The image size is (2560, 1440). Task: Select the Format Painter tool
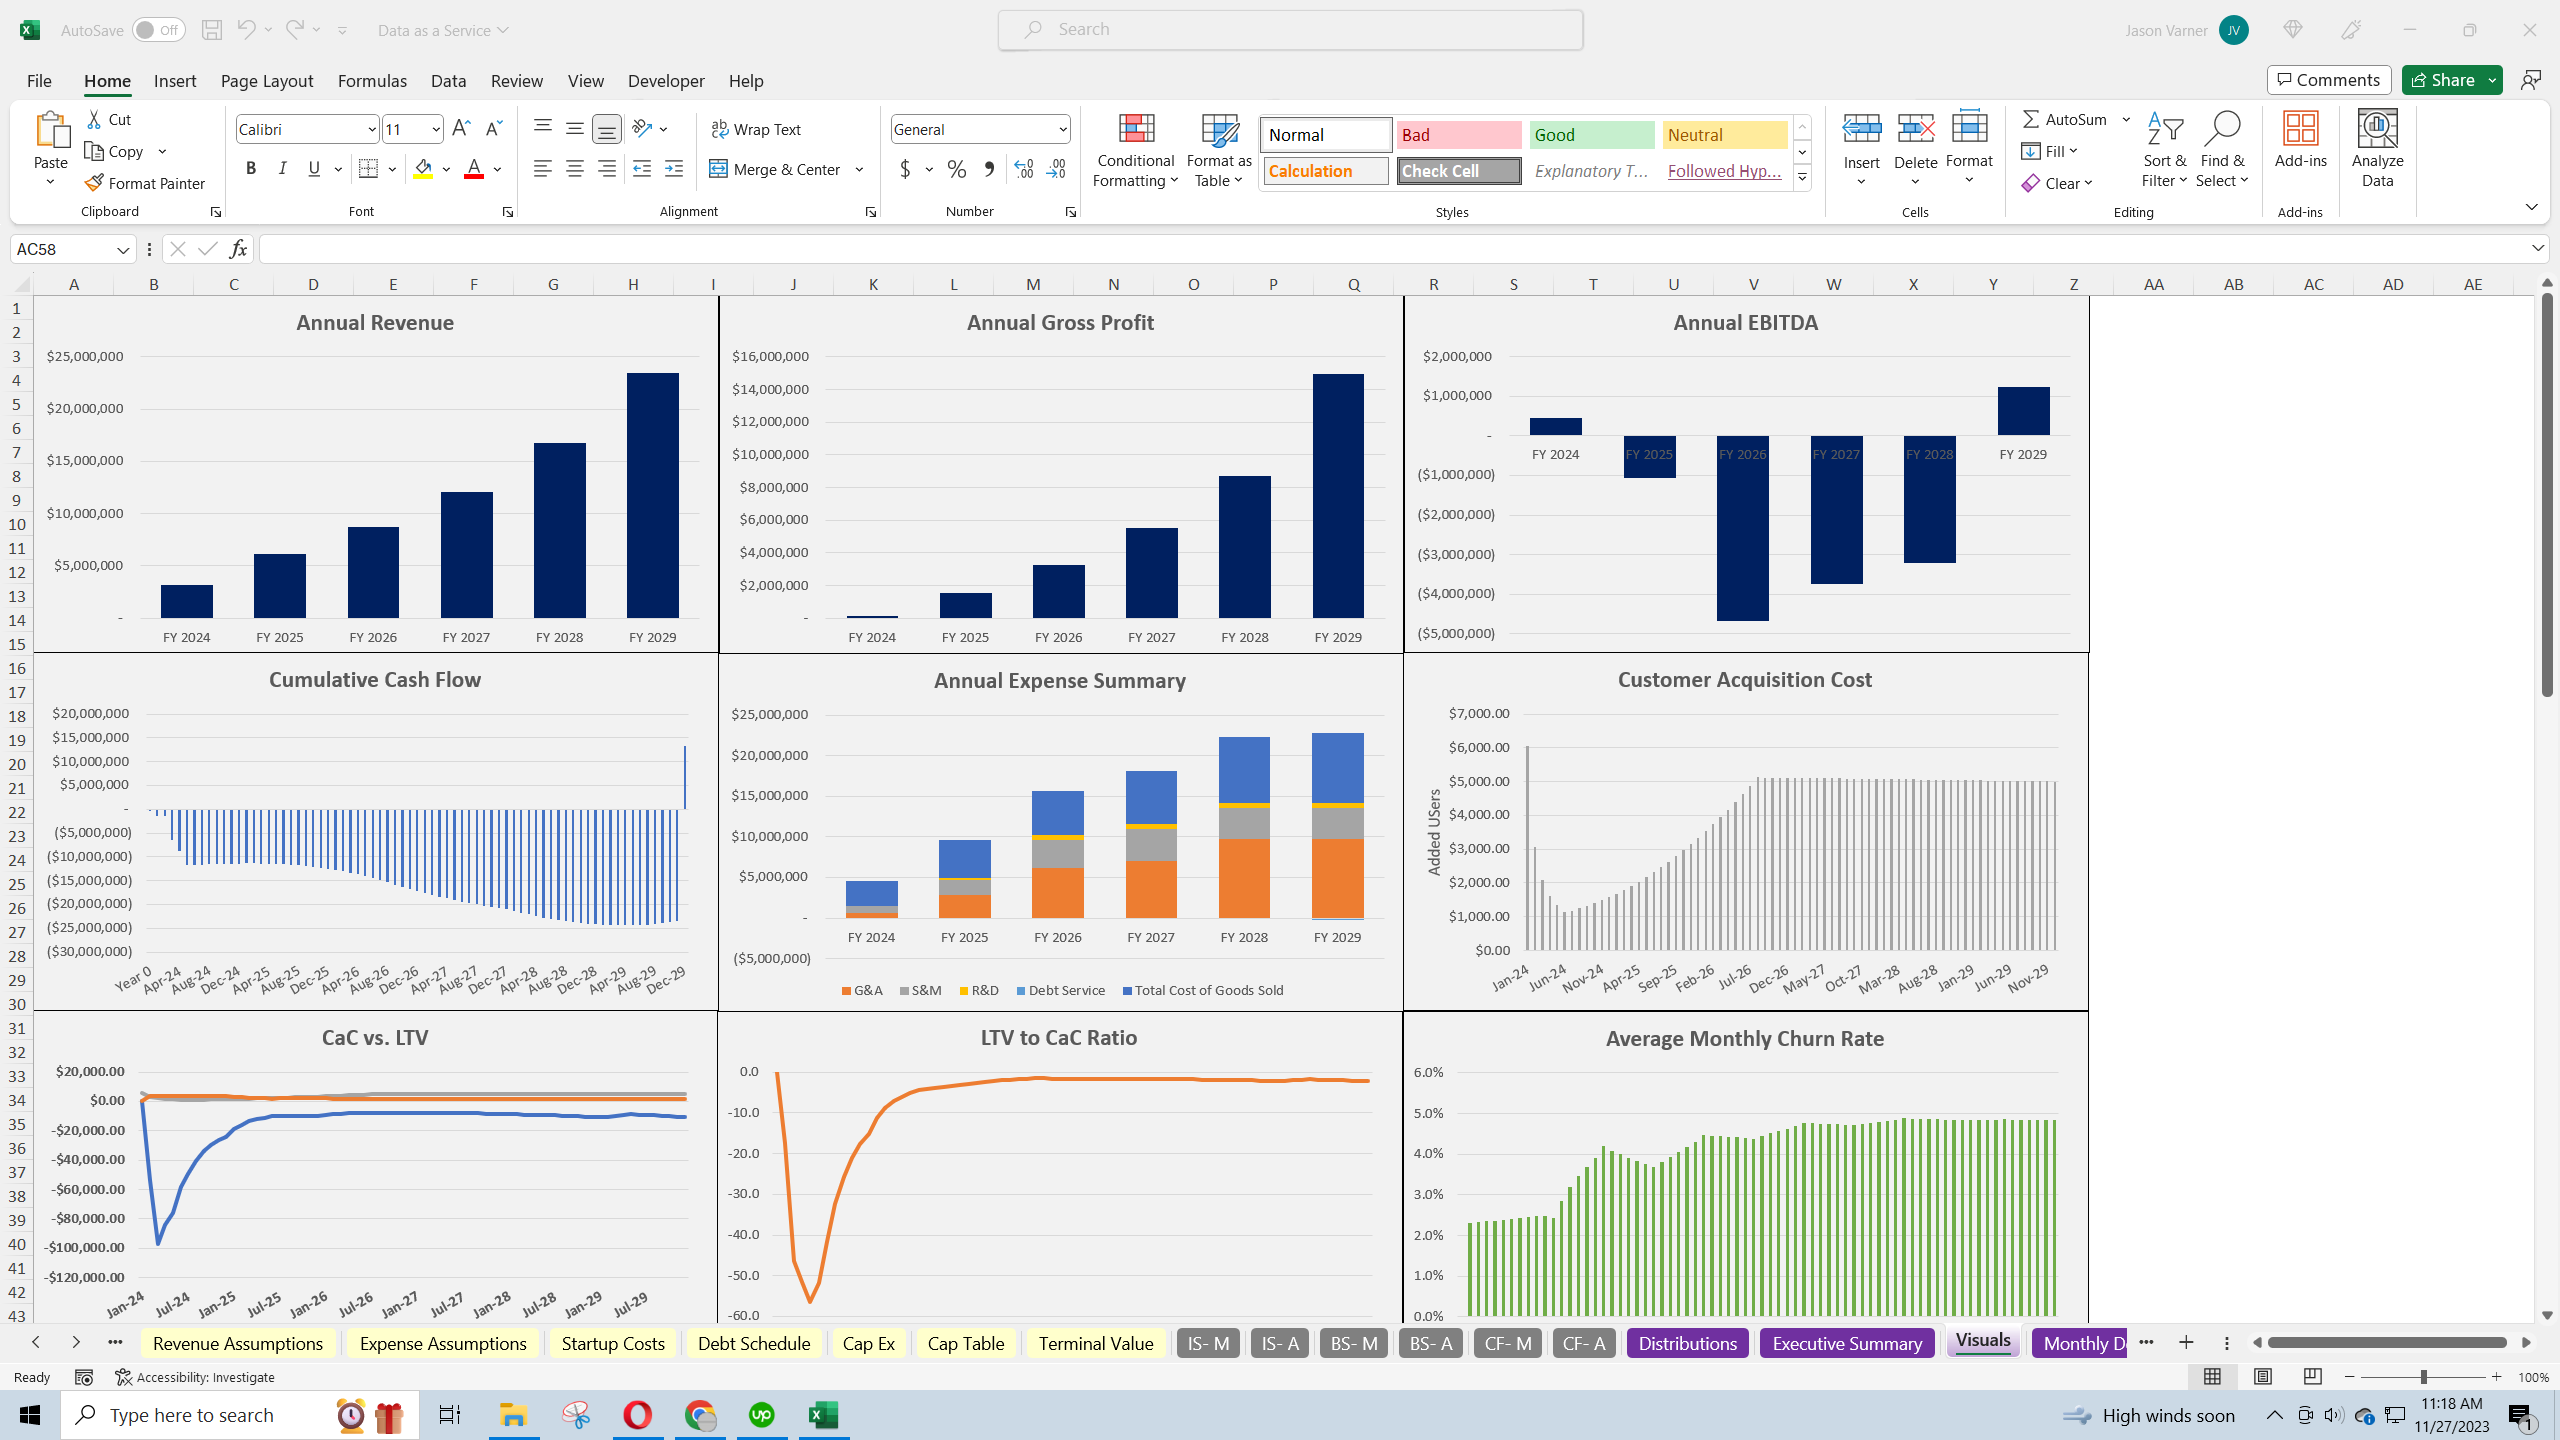tap(144, 183)
